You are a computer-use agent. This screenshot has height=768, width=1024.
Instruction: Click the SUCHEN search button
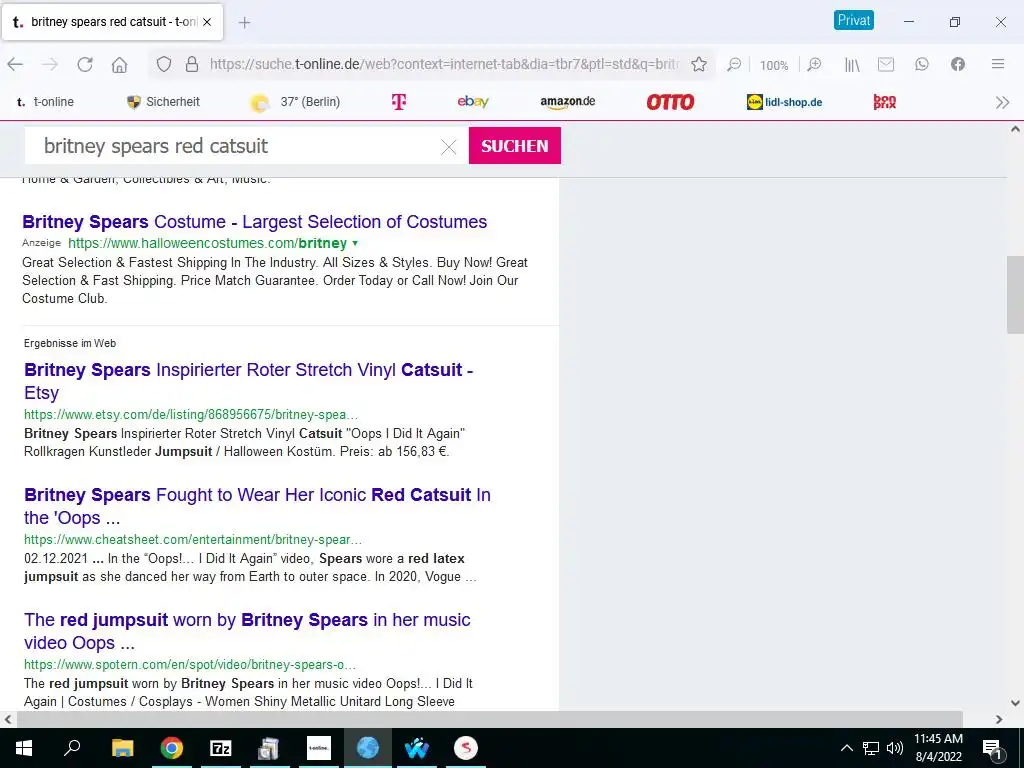[515, 146]
